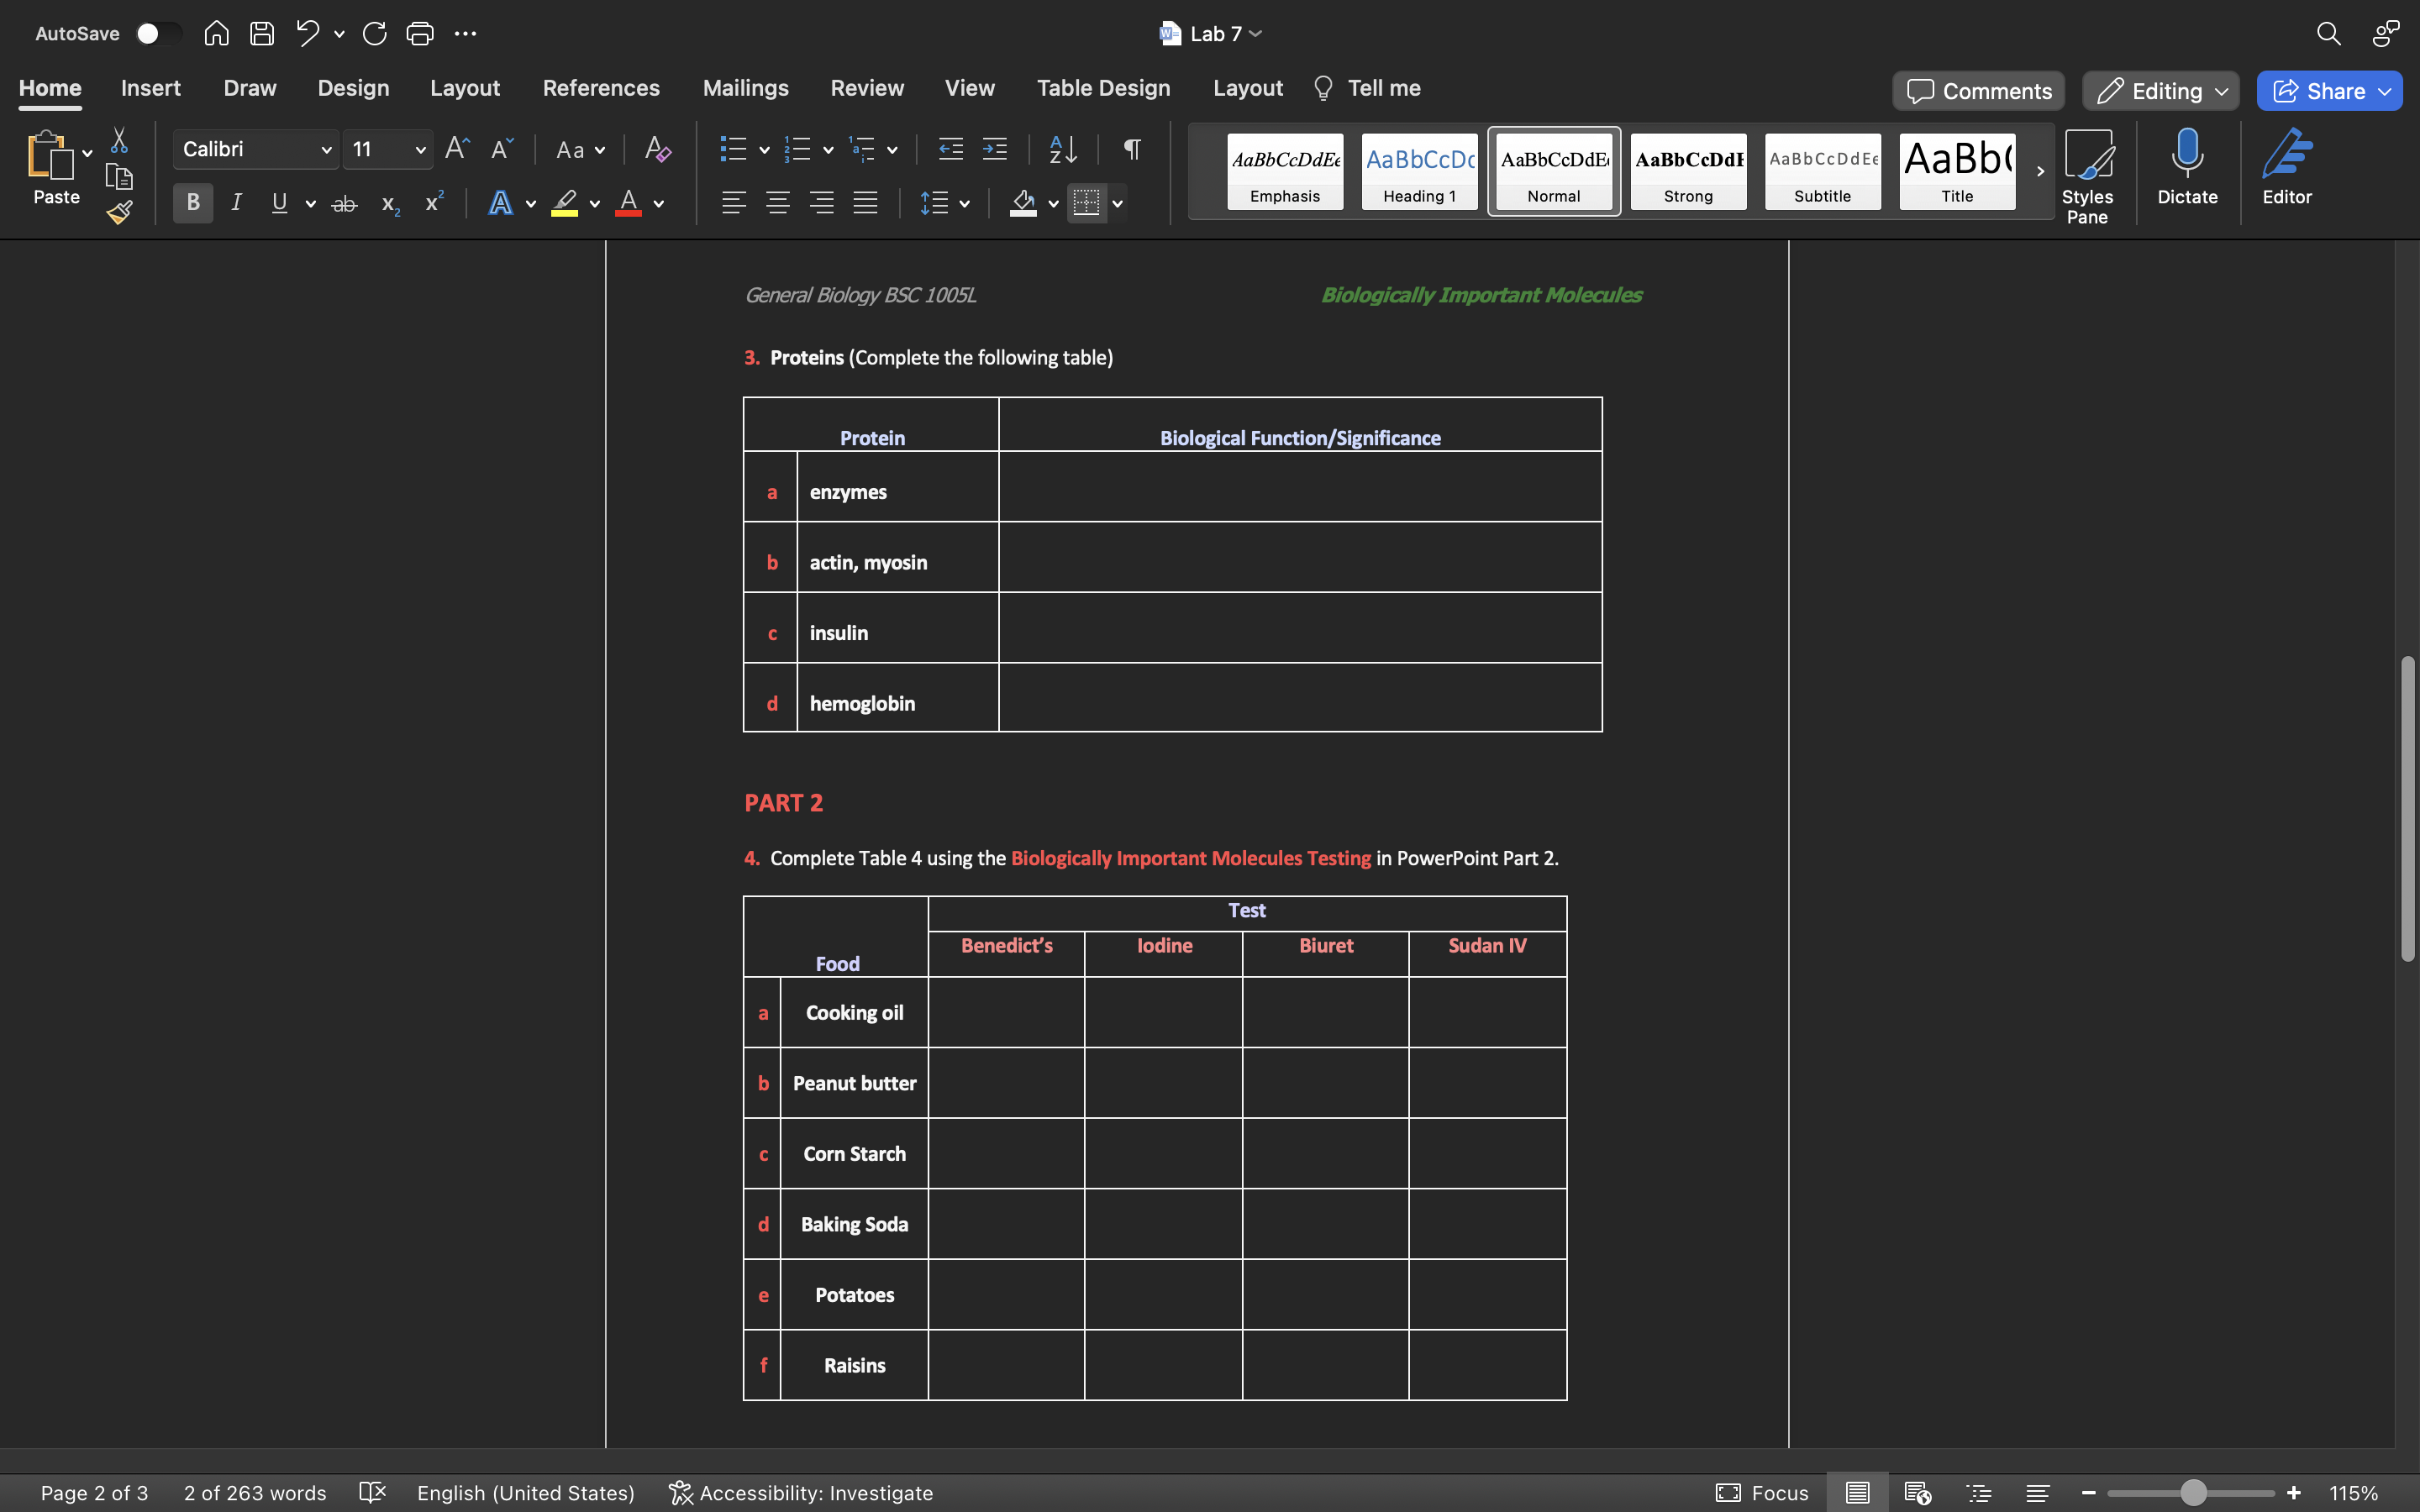Click the Sort icon in the ribbon
Viewport: 2420px width, 1512px height.
pos(1062,149)
